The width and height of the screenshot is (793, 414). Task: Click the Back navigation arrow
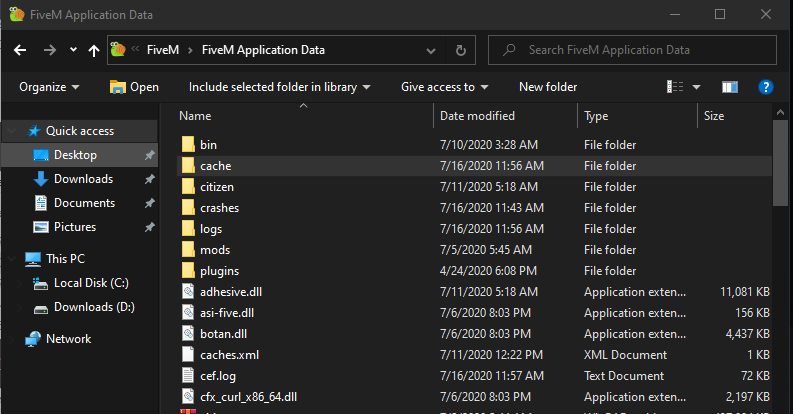(x=21, y=49)
